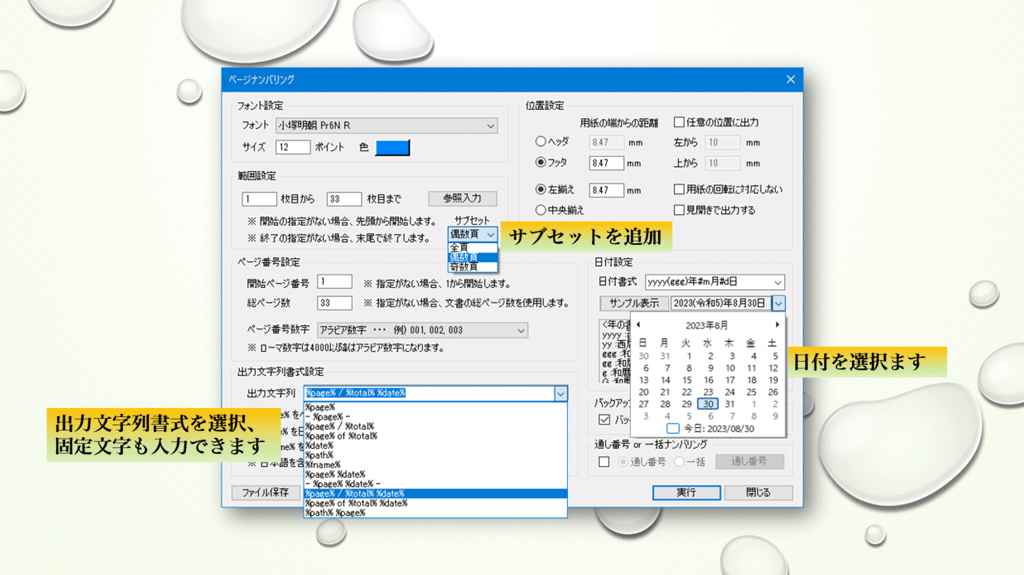
Task: Toggle 用紙の回転に対応しない checkbox
Action: pyautogui.click(x=679, y=189)
